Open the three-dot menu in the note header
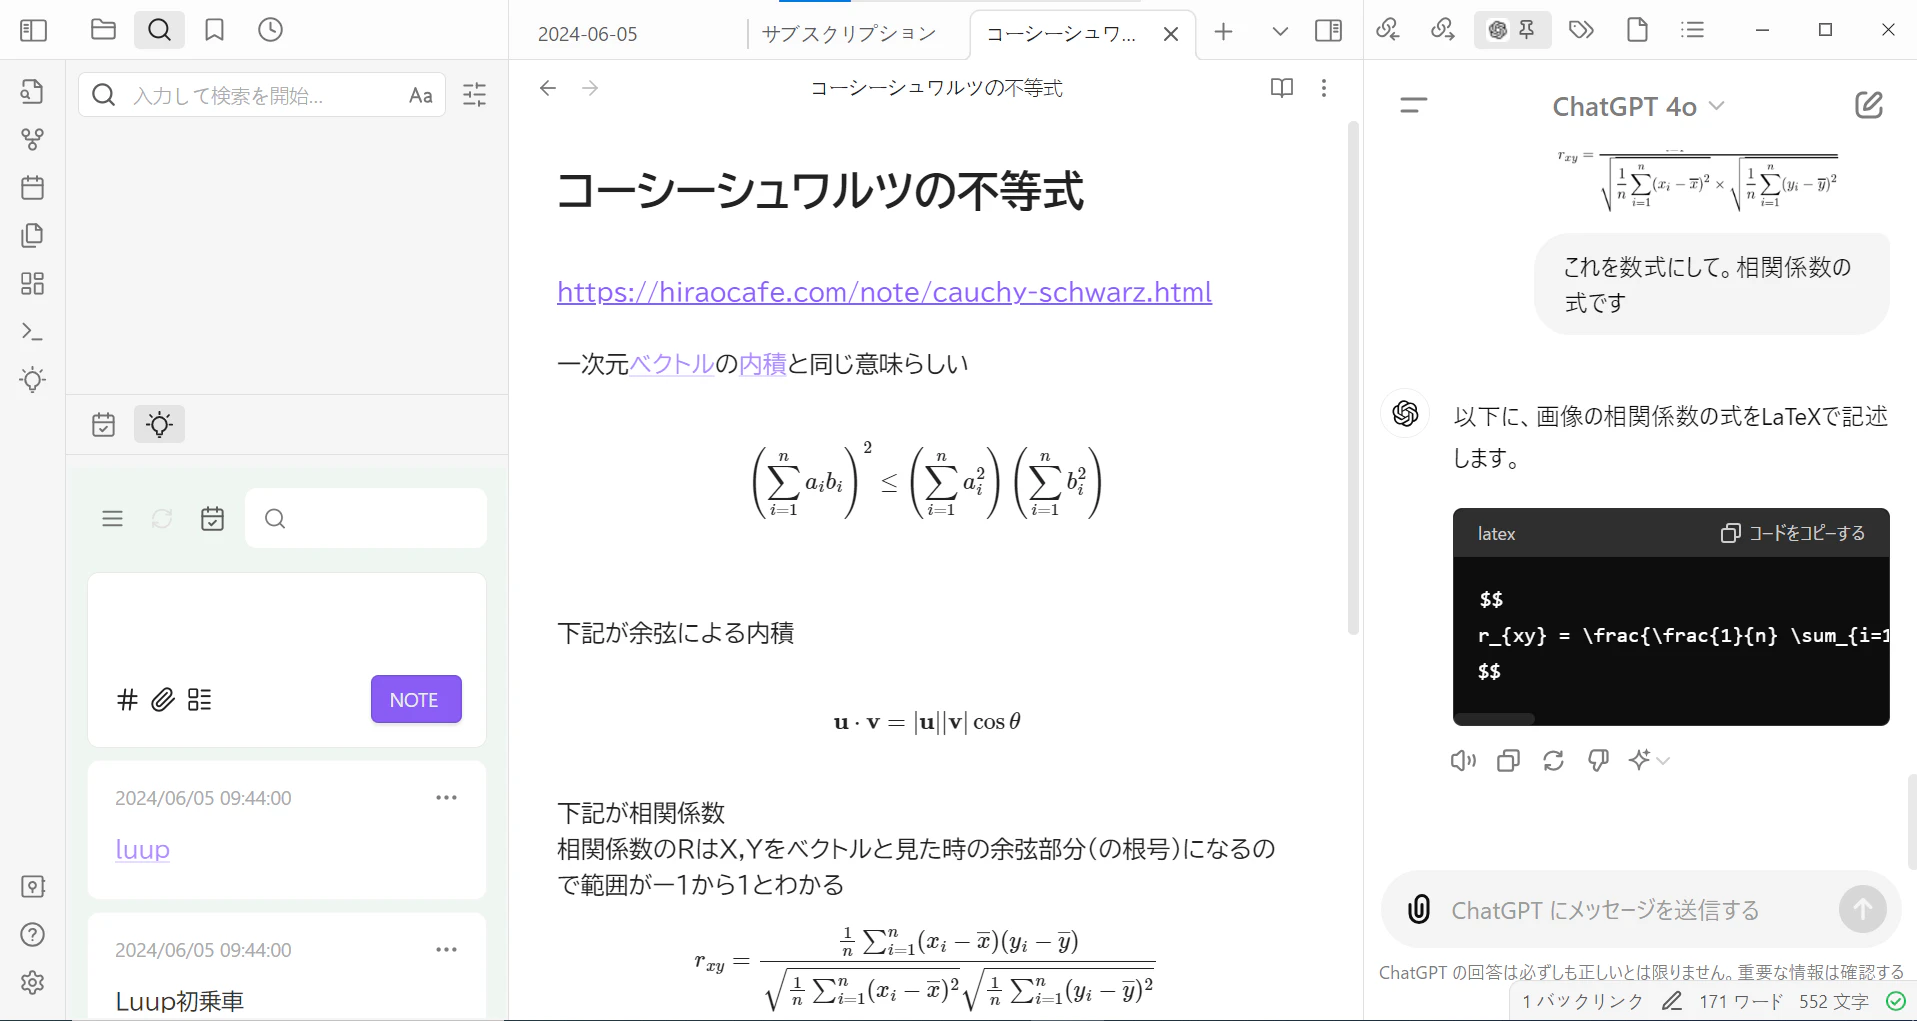 tap(1324, 88)
